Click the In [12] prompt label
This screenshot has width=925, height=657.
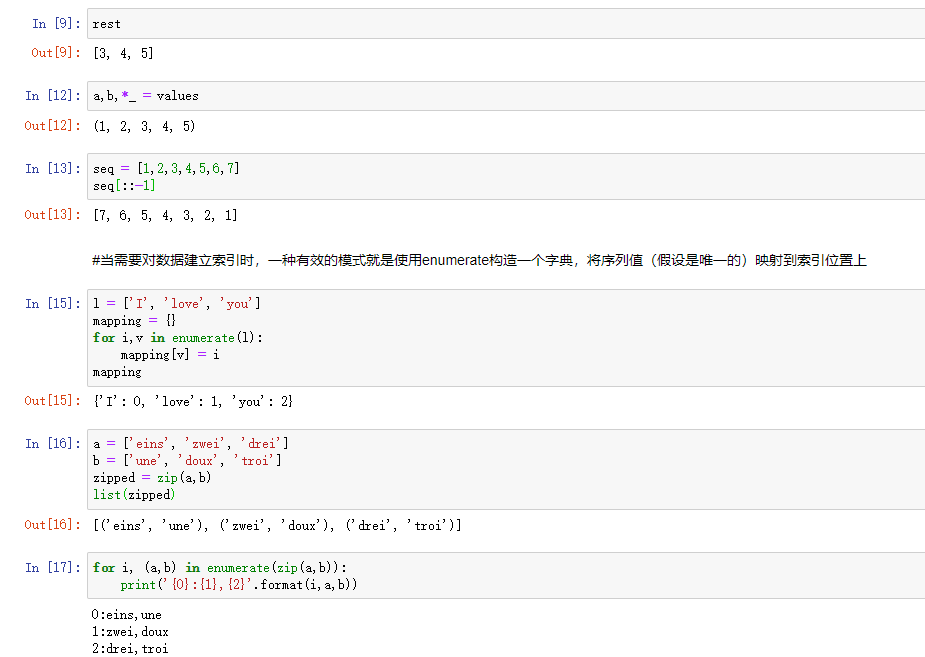coord(52,96)
